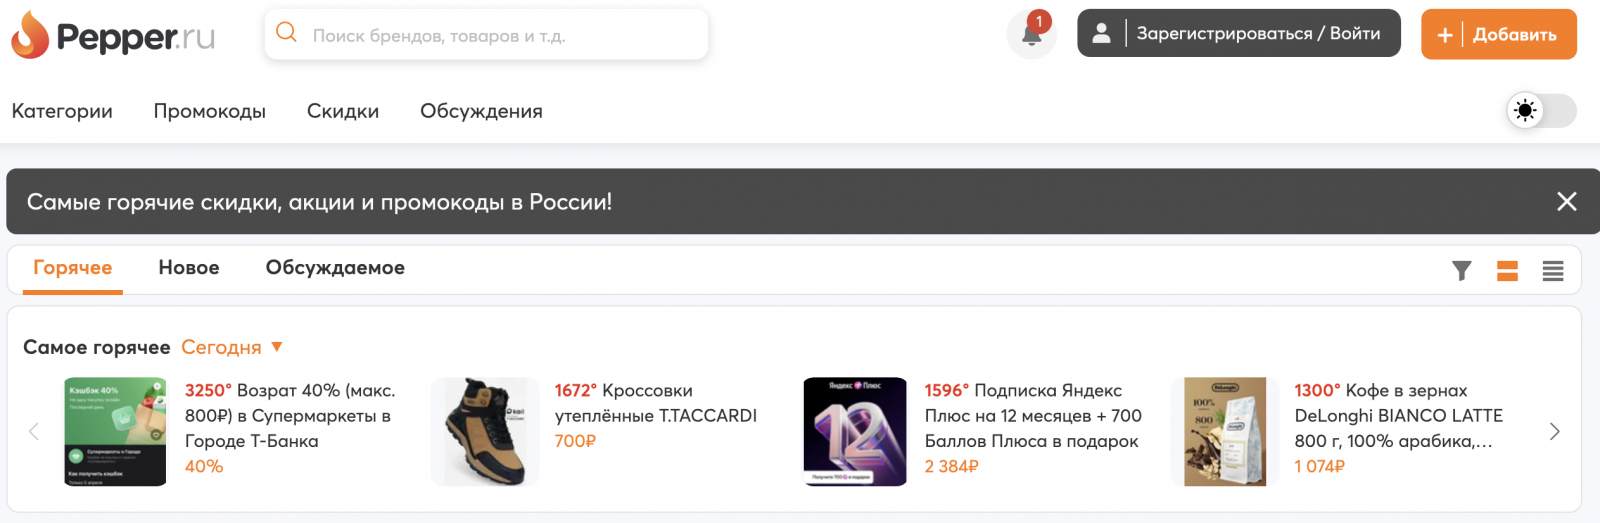The height and width of the screenshot is (523, 1600).
Task: Click Зарегистрироваться / Войти button
Action: tap(1258, 34)
